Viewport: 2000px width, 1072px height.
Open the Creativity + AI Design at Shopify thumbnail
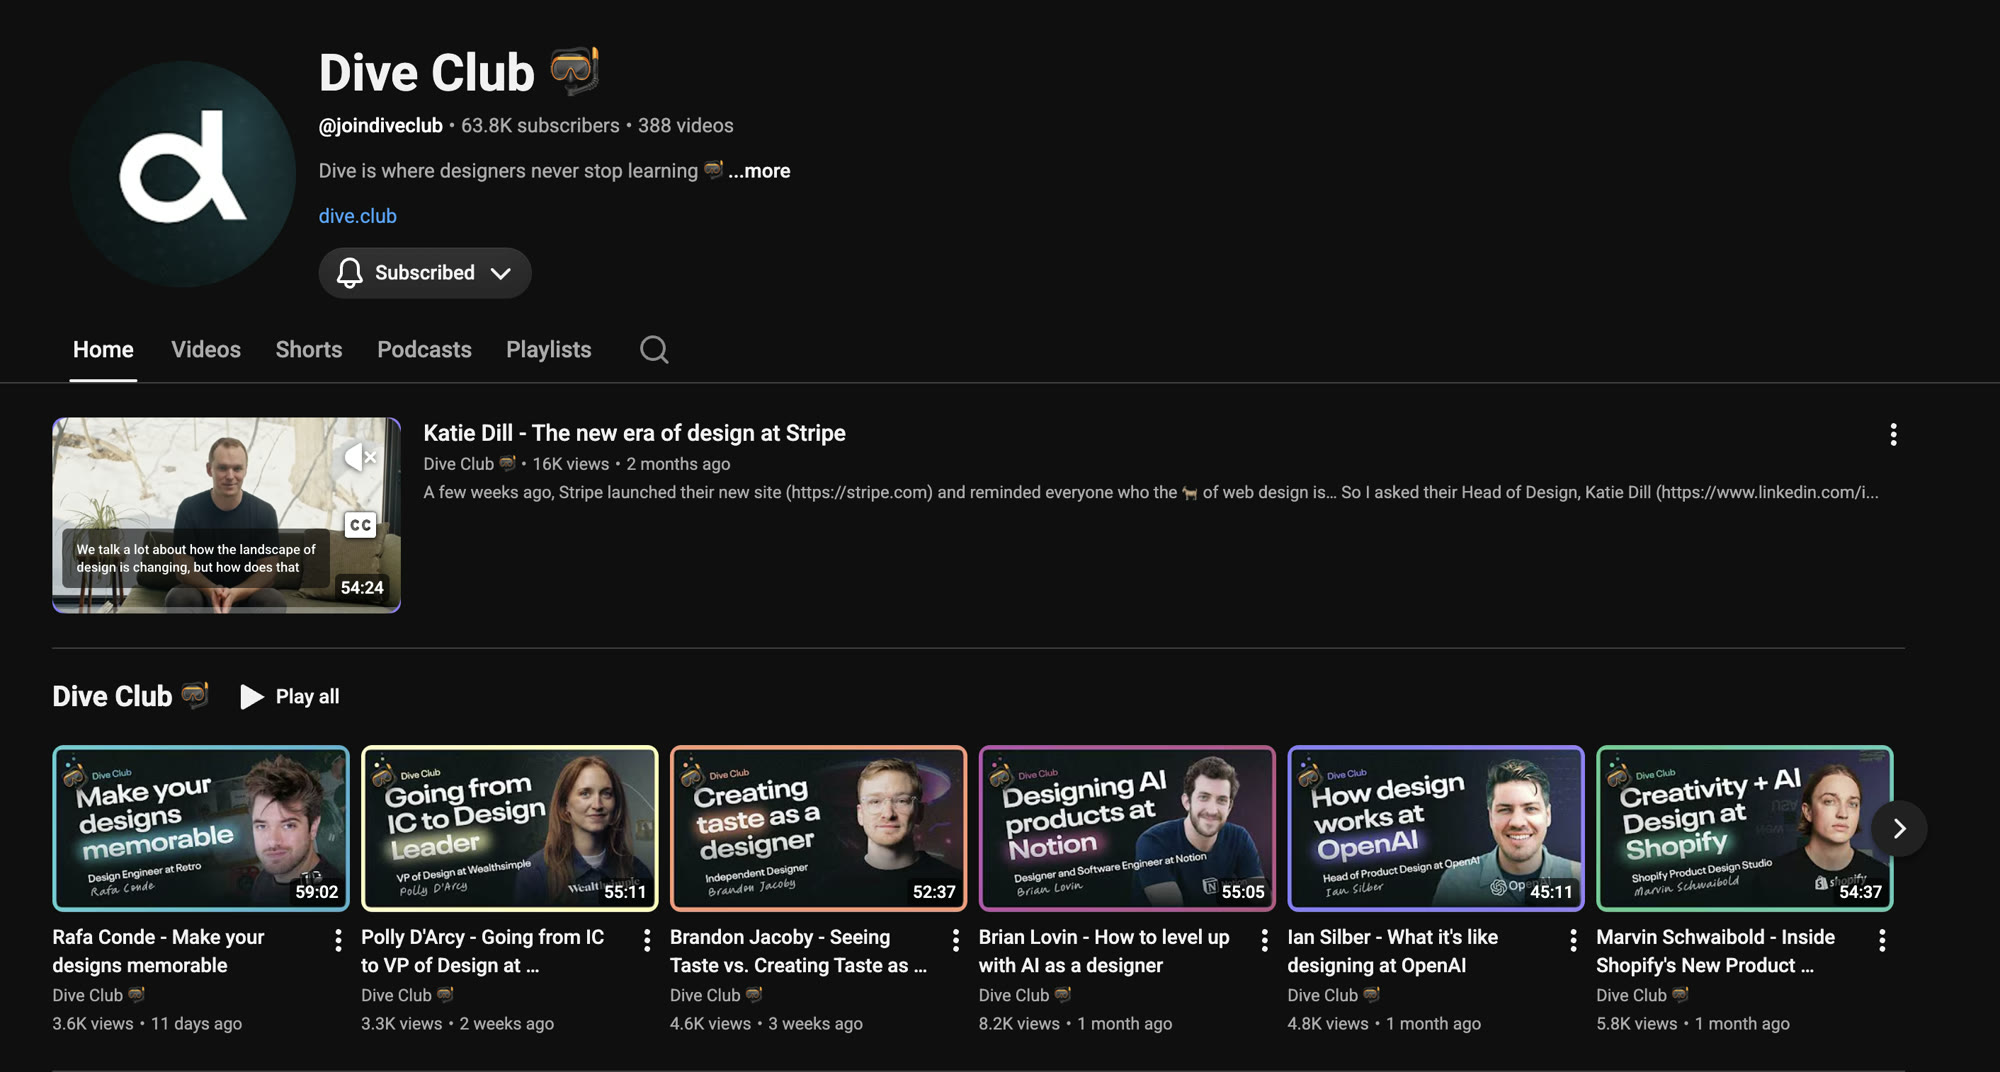pyautogui.click(x=1744, y=828)
